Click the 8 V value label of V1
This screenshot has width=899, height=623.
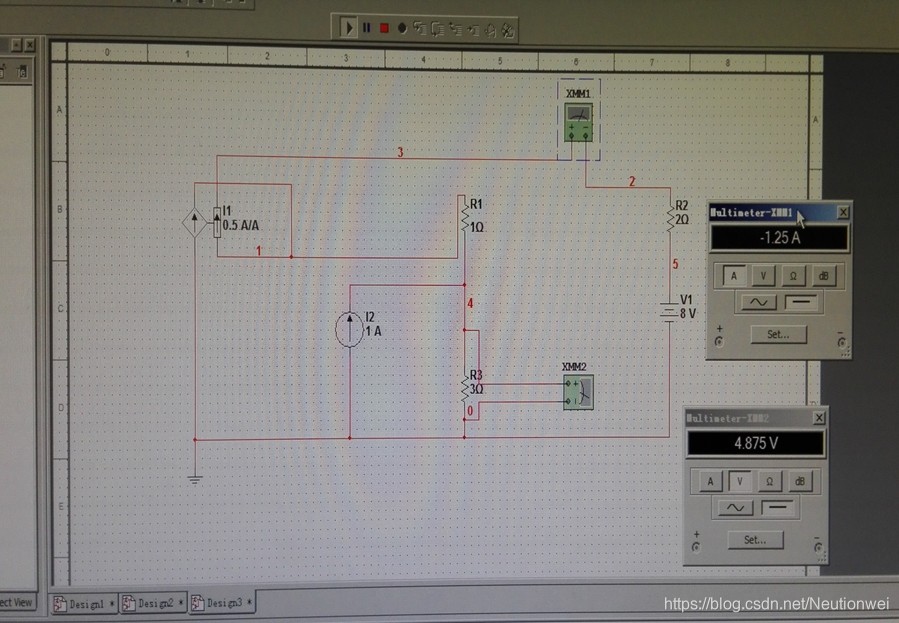(688, 314)
